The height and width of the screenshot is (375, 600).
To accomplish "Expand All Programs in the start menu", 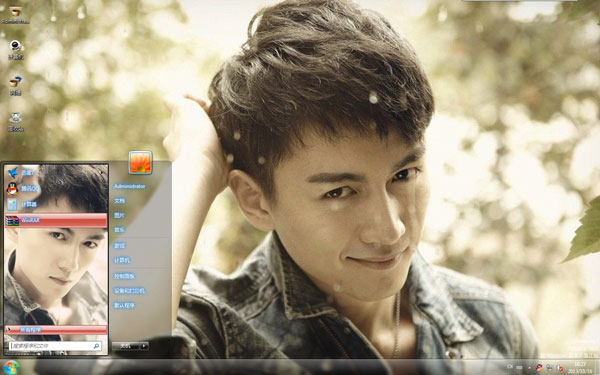I will pyautogui.click(x=55, y=330).
